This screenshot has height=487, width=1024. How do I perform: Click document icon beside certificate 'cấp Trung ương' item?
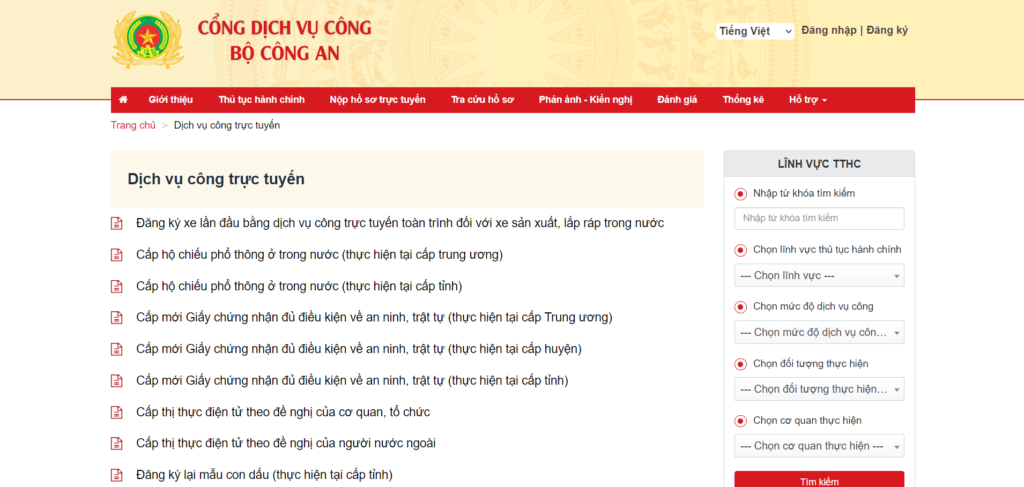coord(116,317)
